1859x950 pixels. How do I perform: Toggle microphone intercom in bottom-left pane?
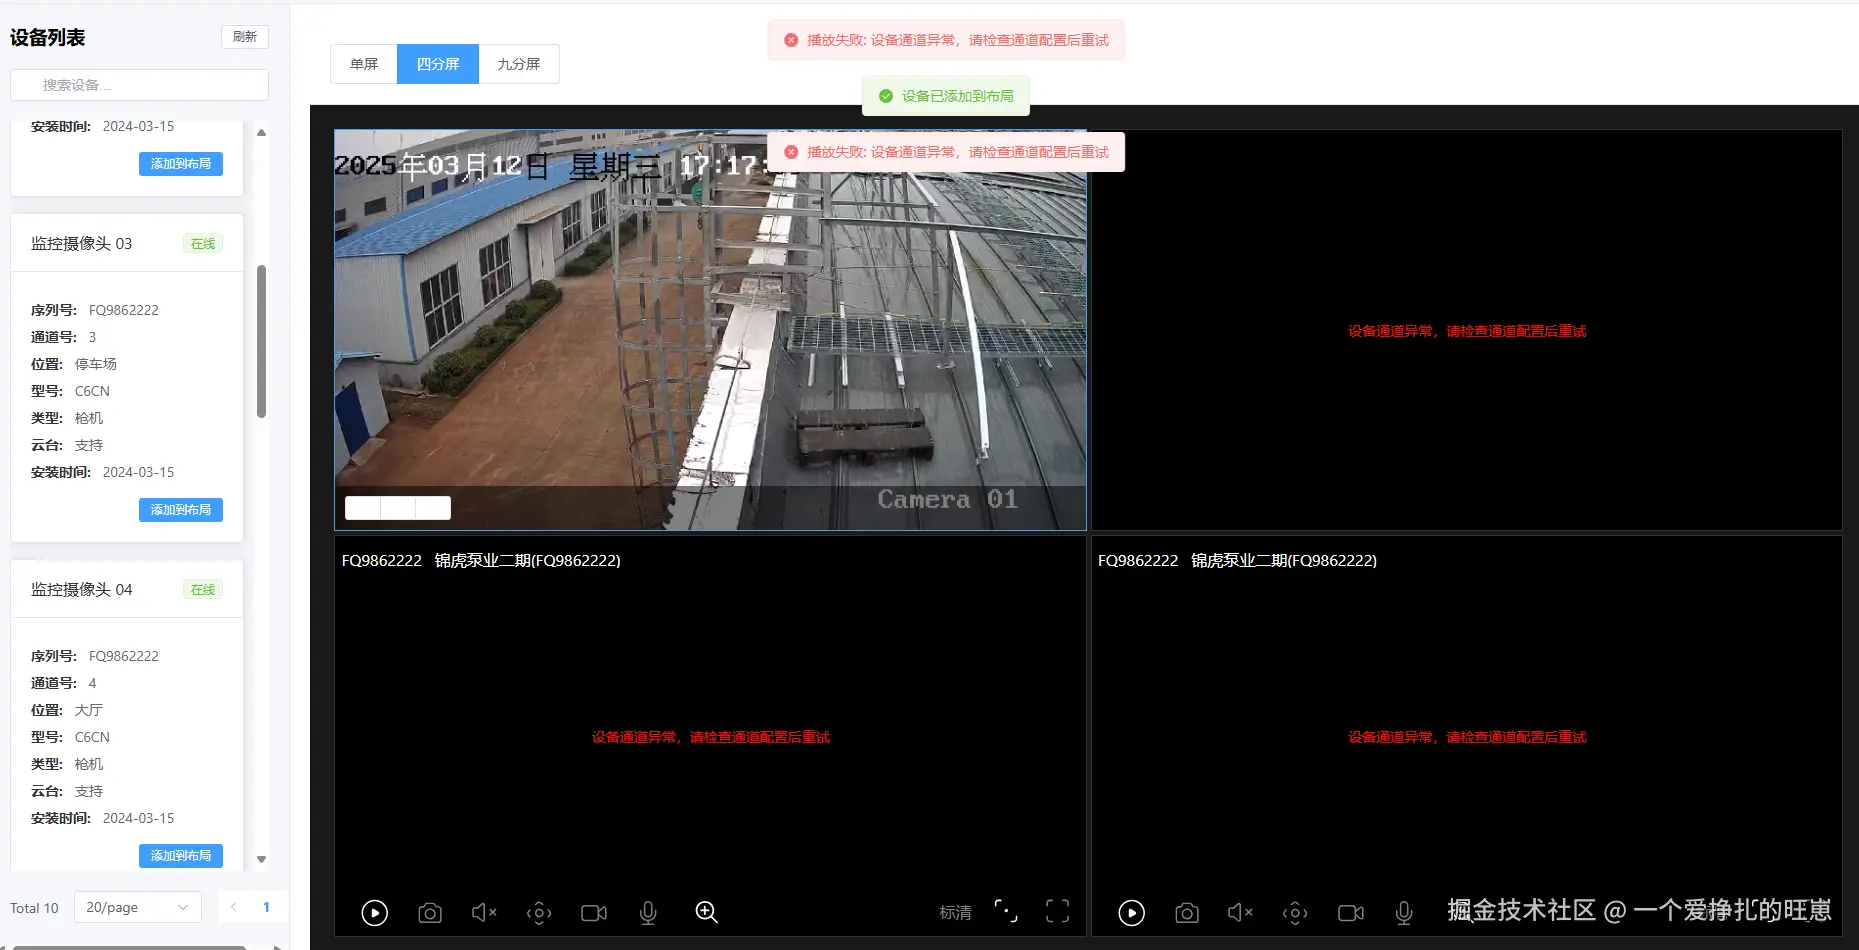click(x=648, y=912)
